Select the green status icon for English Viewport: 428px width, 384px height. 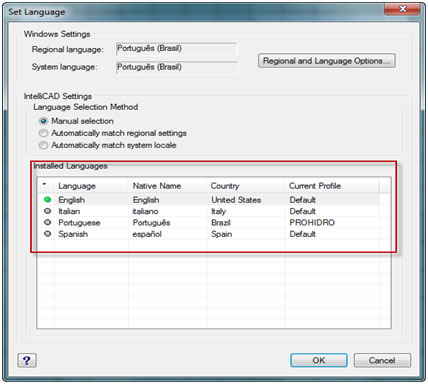click(x=48, y=200)
